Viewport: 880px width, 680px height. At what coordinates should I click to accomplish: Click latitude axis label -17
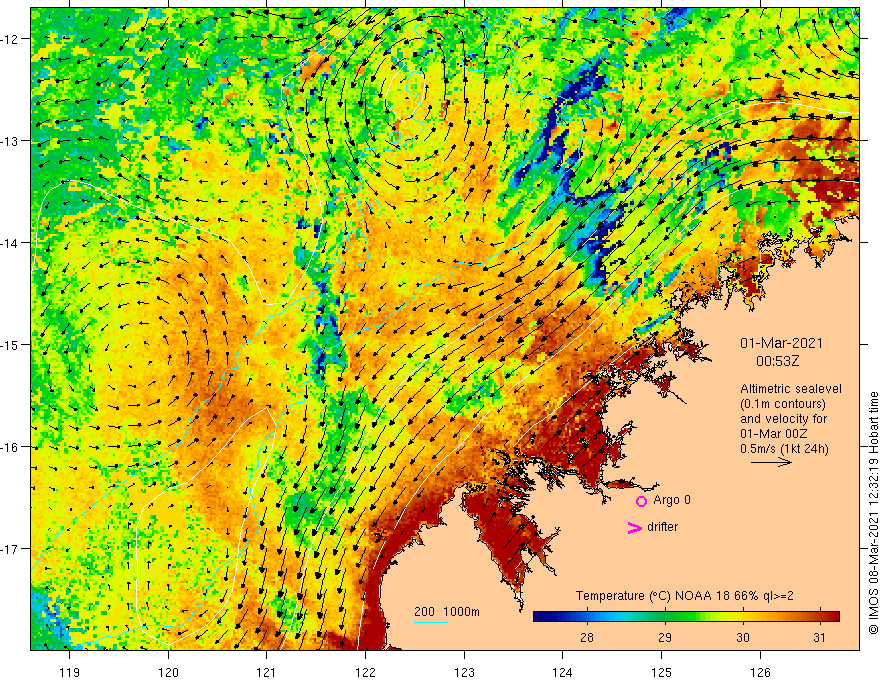tap(9, 549)
